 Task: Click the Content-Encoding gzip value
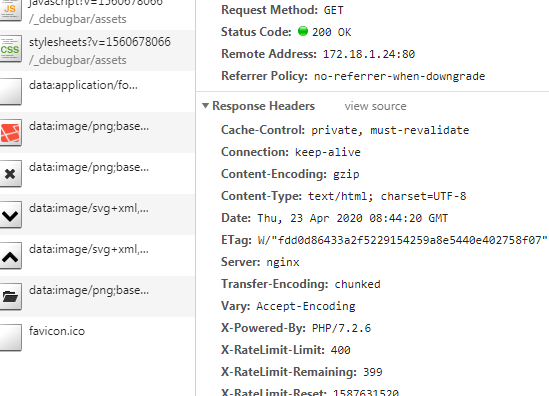pos(346,174)
